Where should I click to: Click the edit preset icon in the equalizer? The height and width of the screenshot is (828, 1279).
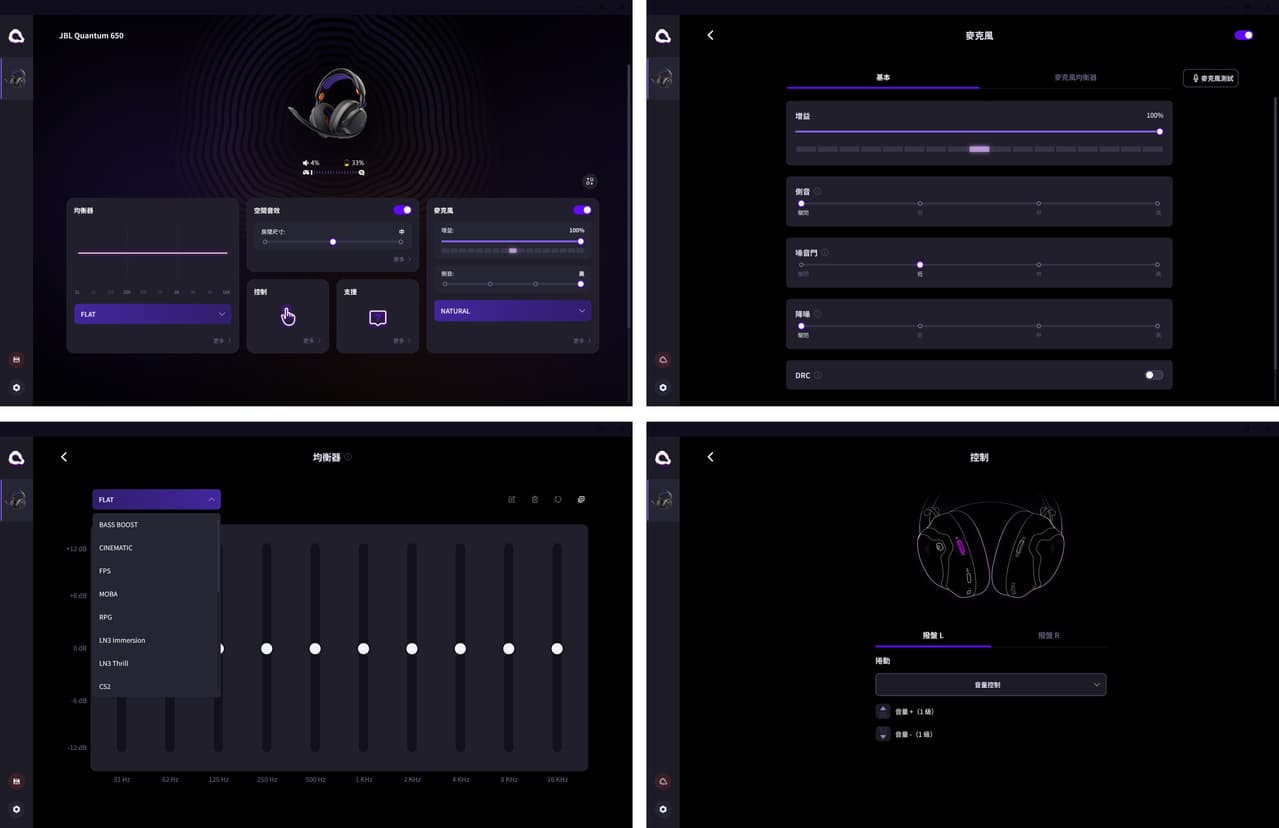click(512, 499)
